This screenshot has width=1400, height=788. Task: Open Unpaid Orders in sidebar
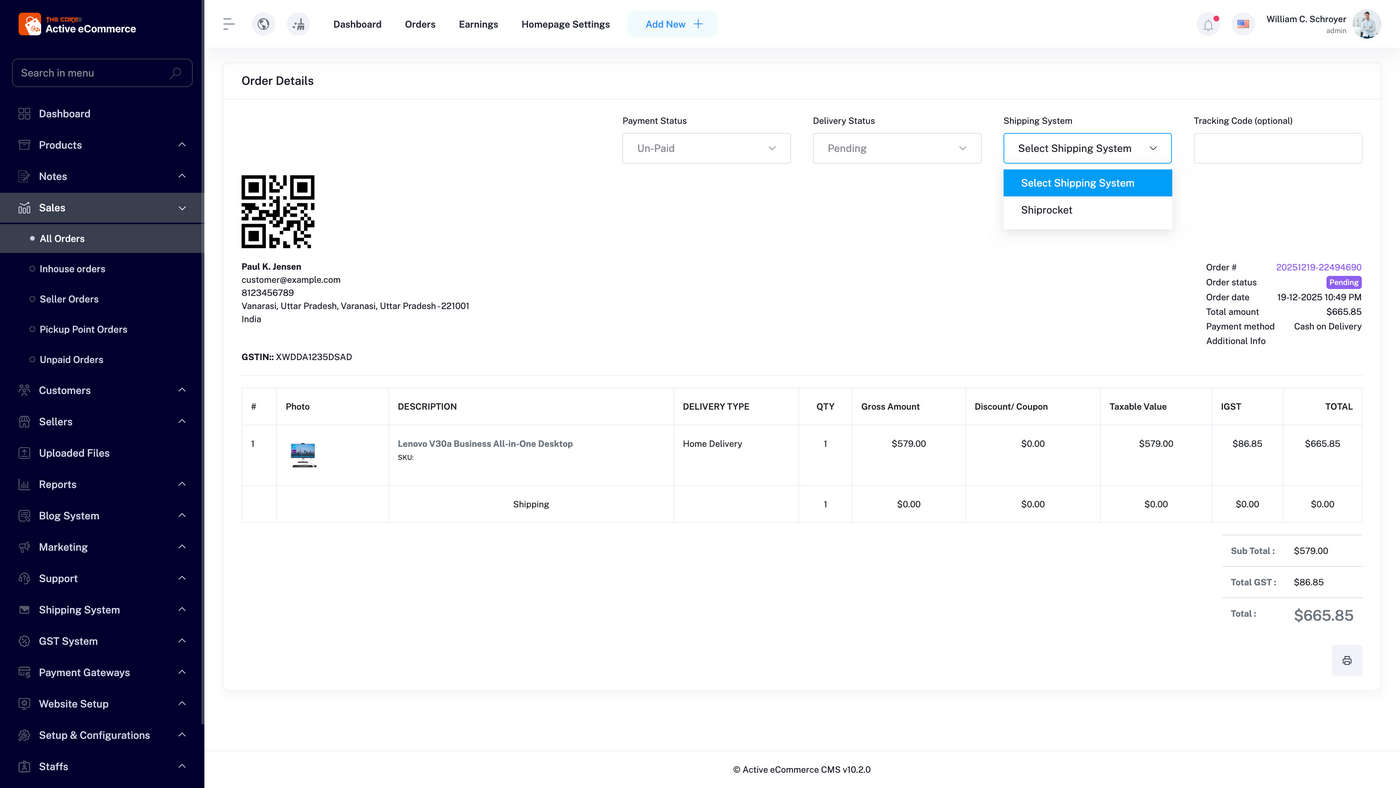coord(71,359)
